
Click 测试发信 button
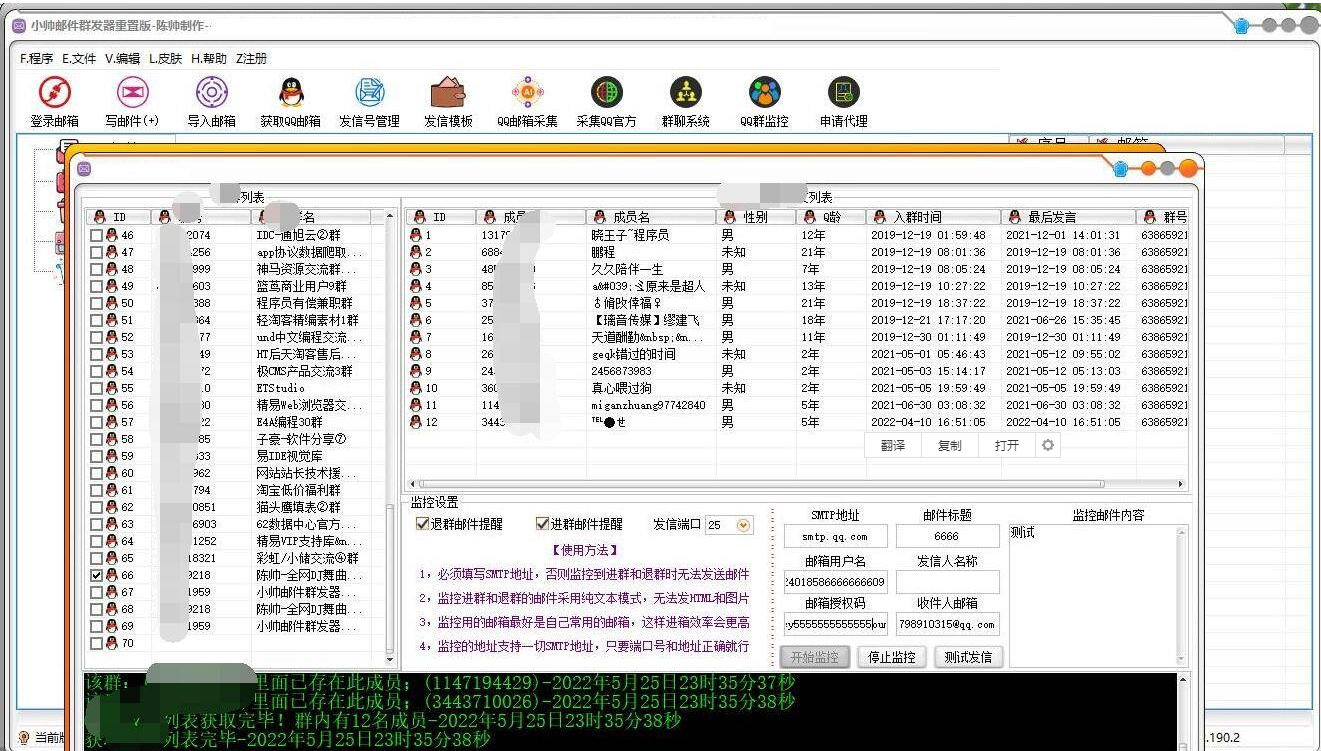[969, 657]
